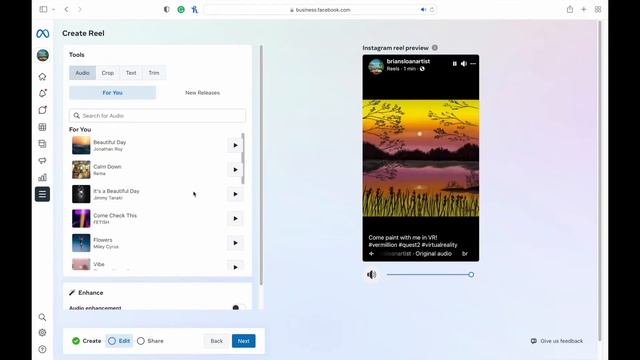
Task: Select the completed Create step
Action: (87, 341)
